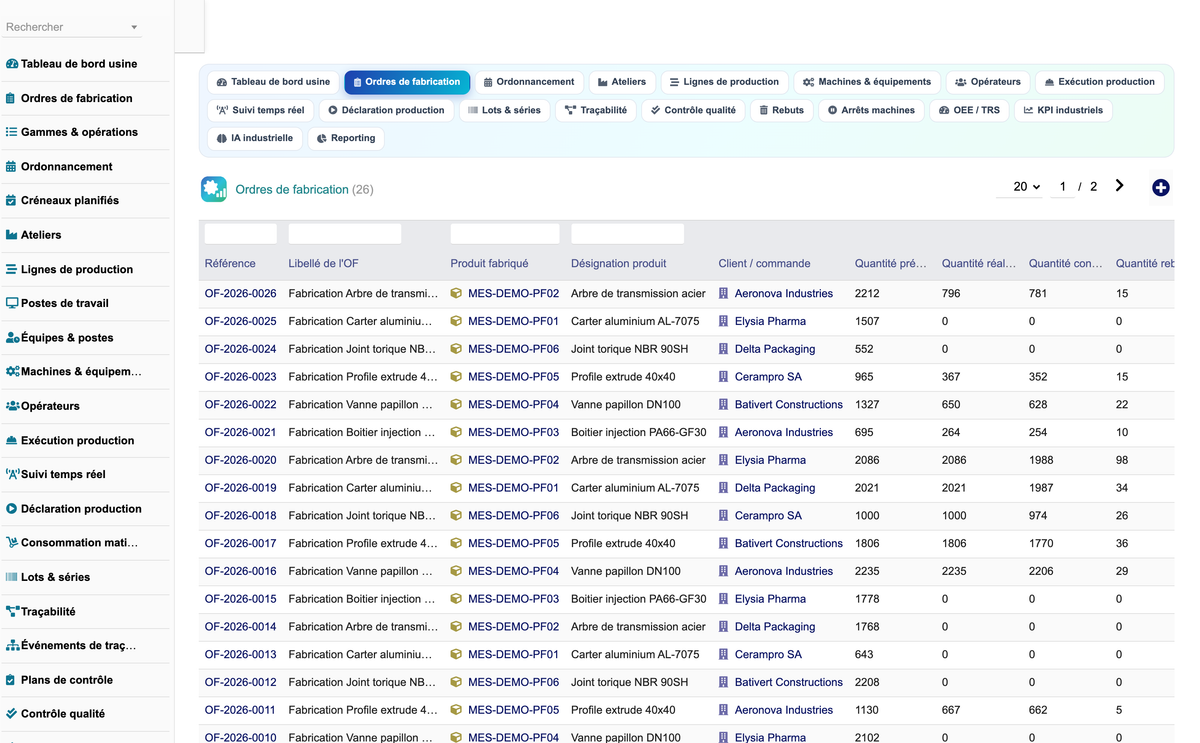This screenshot has width=1200, height=743.
Task: Go to next page arrow
Action: click(1119, 186)
